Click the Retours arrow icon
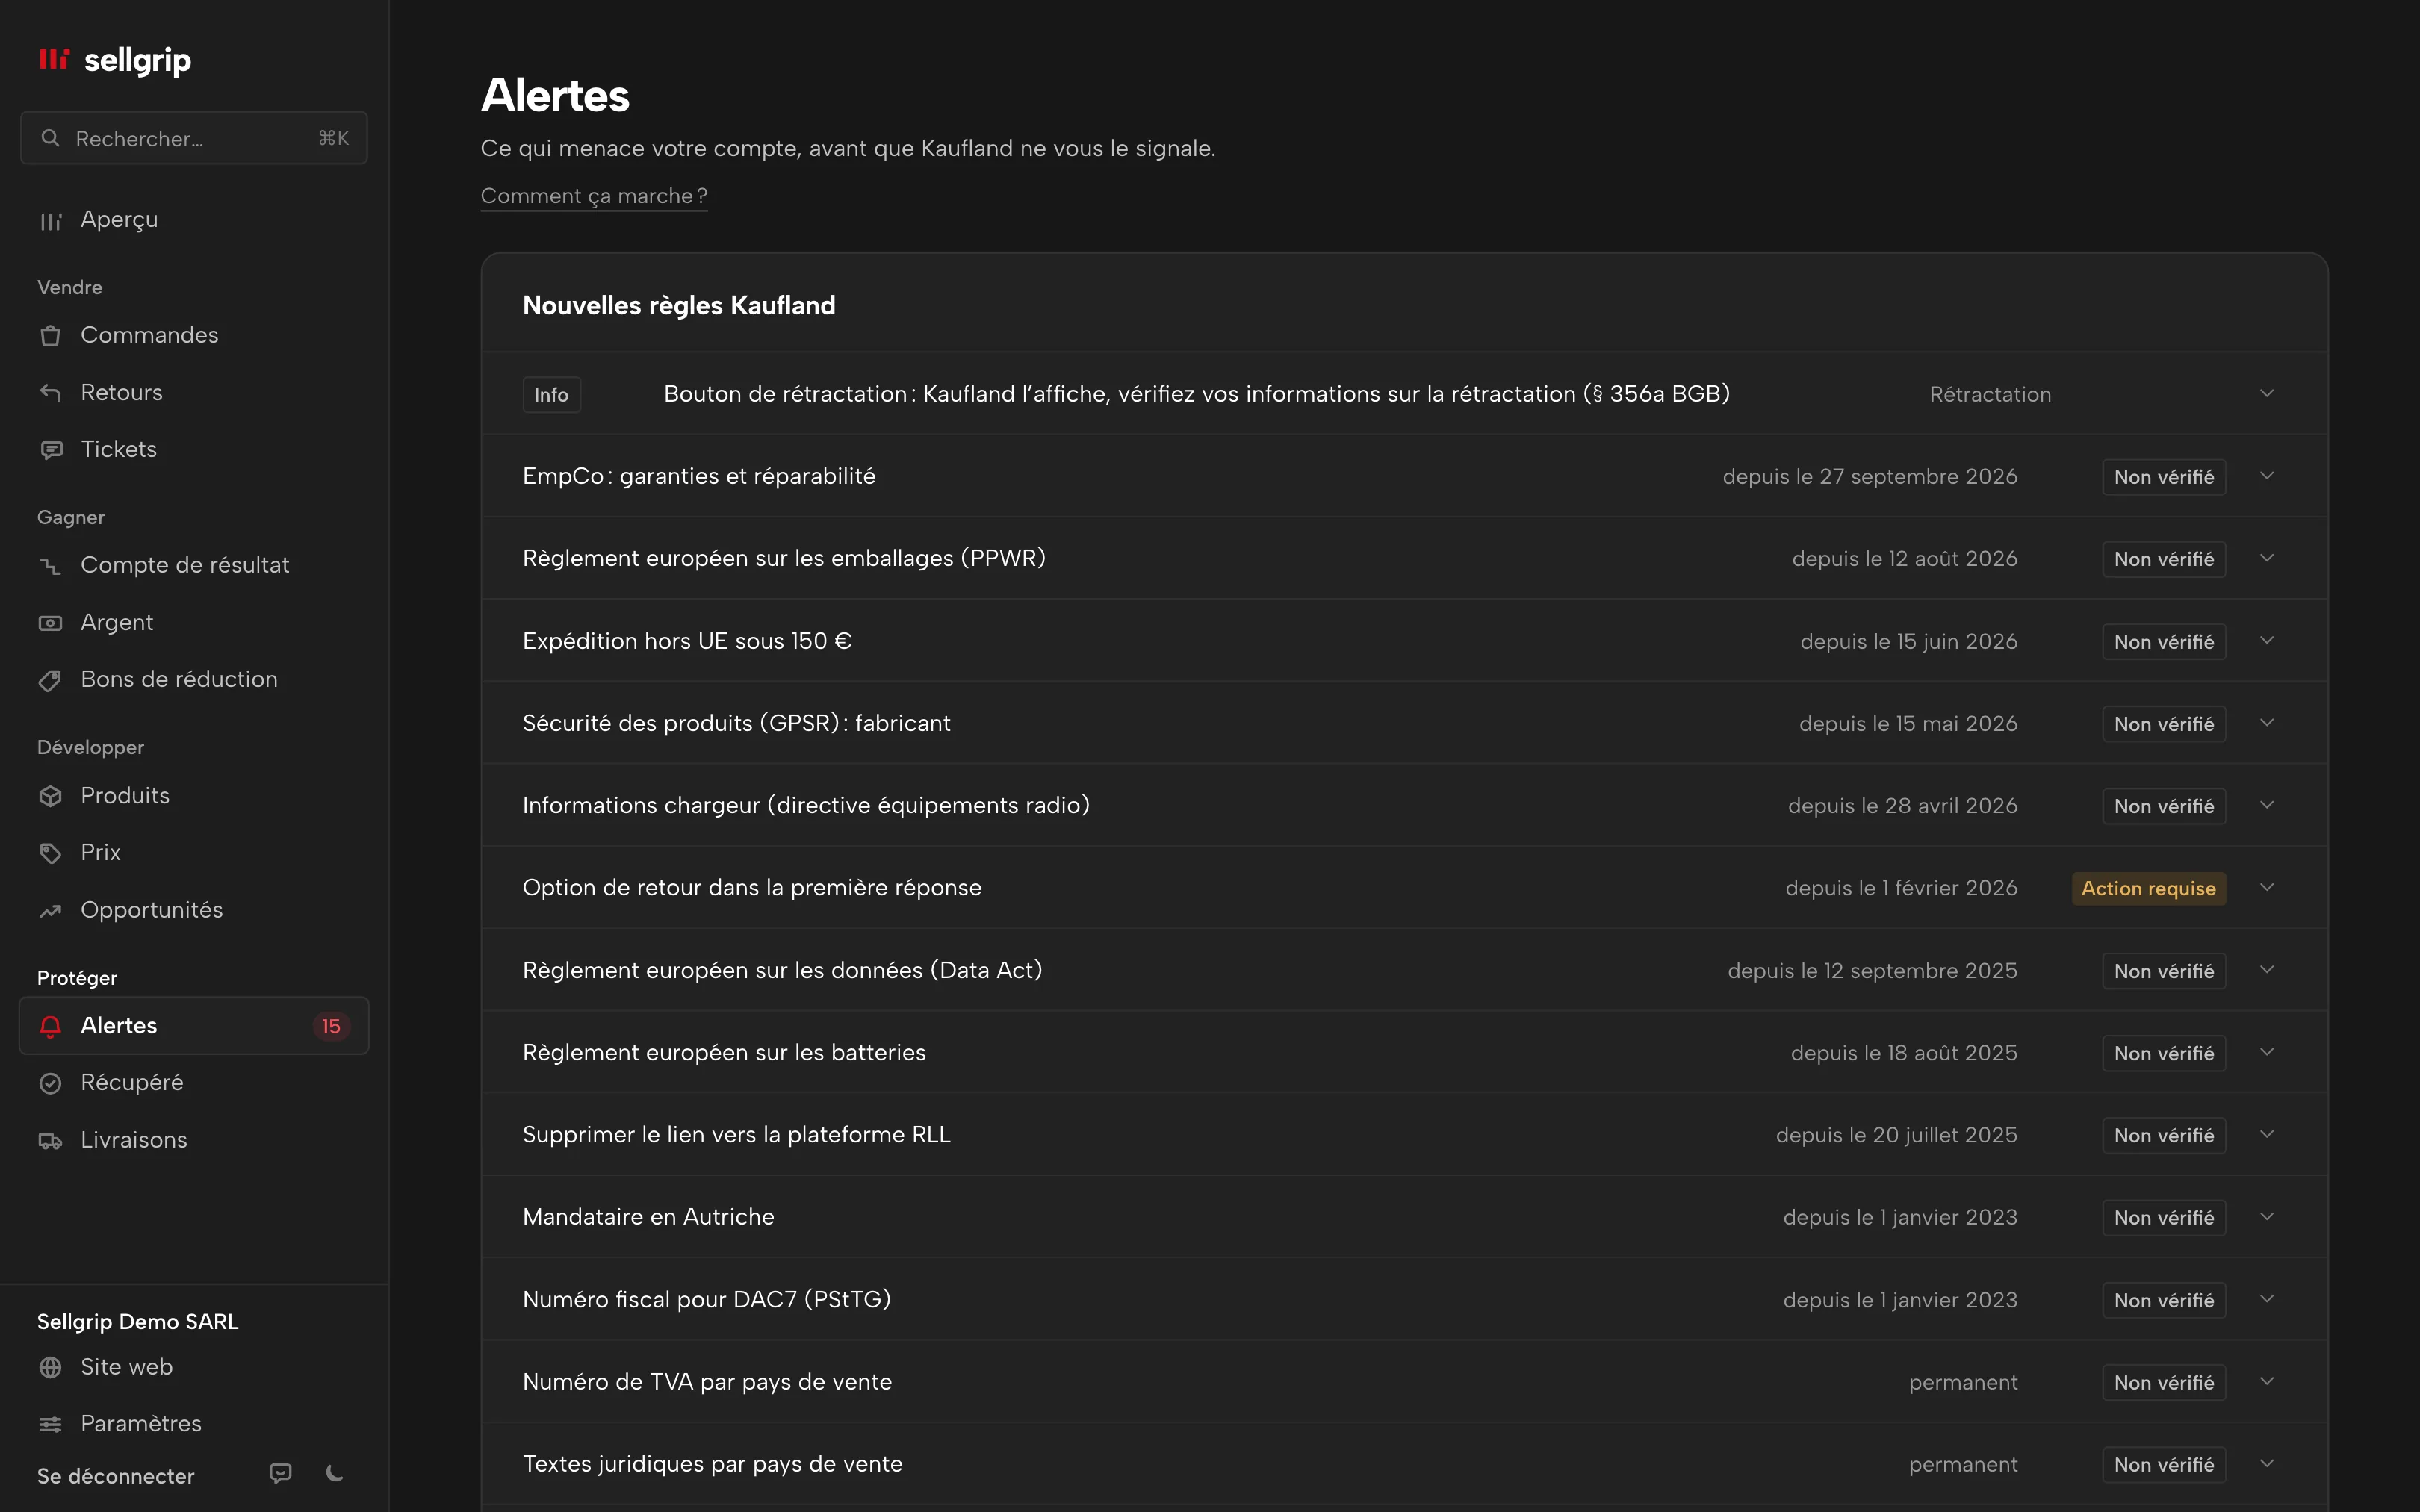The height and width of the screenshot is (1512, 2420). click(x=51, y=392)
